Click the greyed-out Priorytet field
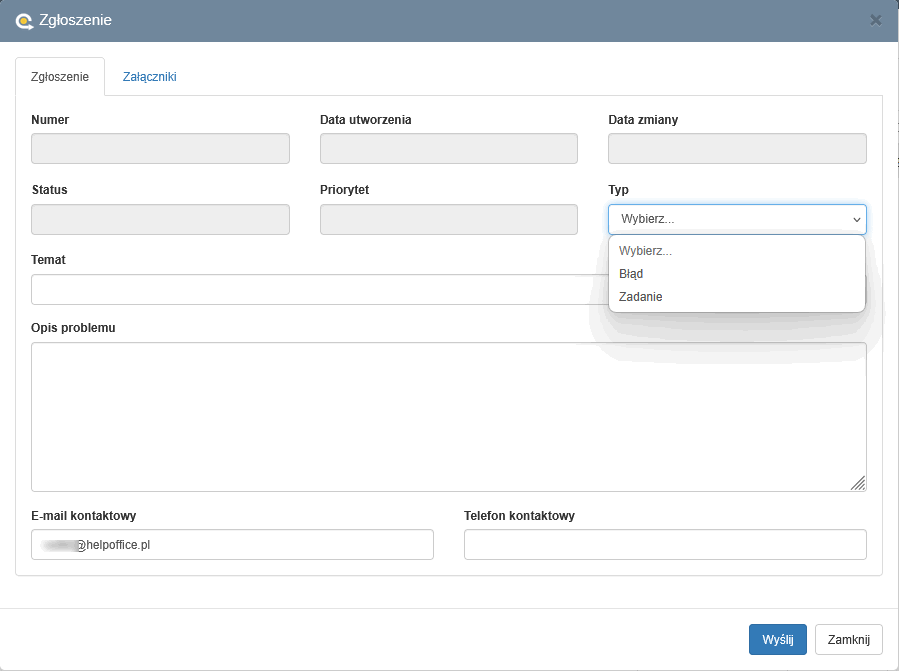Image resolution: width=899 pixels, height=671 pixels. click(x=448, y=219)
